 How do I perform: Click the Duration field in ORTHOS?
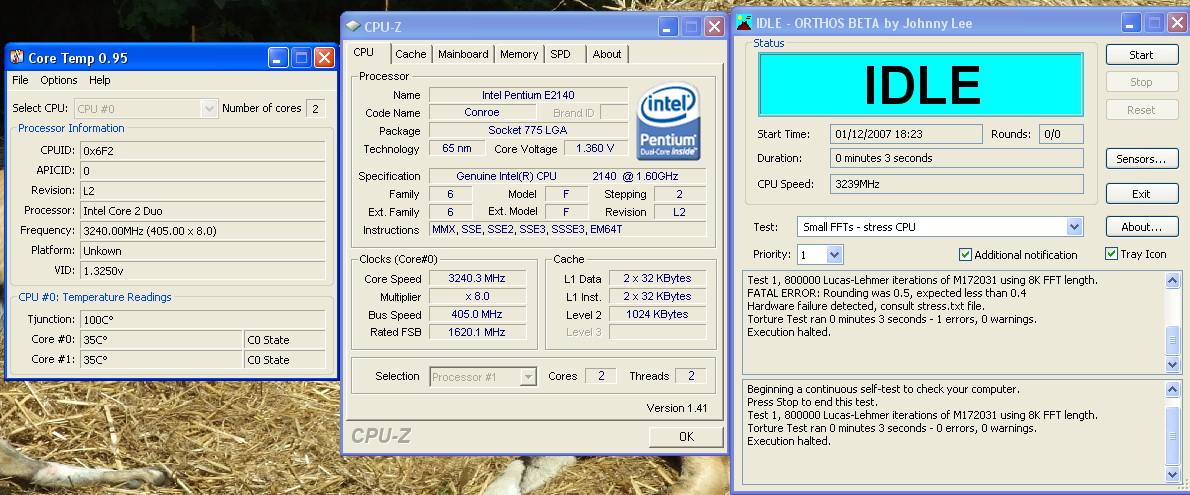click(956, 158)
